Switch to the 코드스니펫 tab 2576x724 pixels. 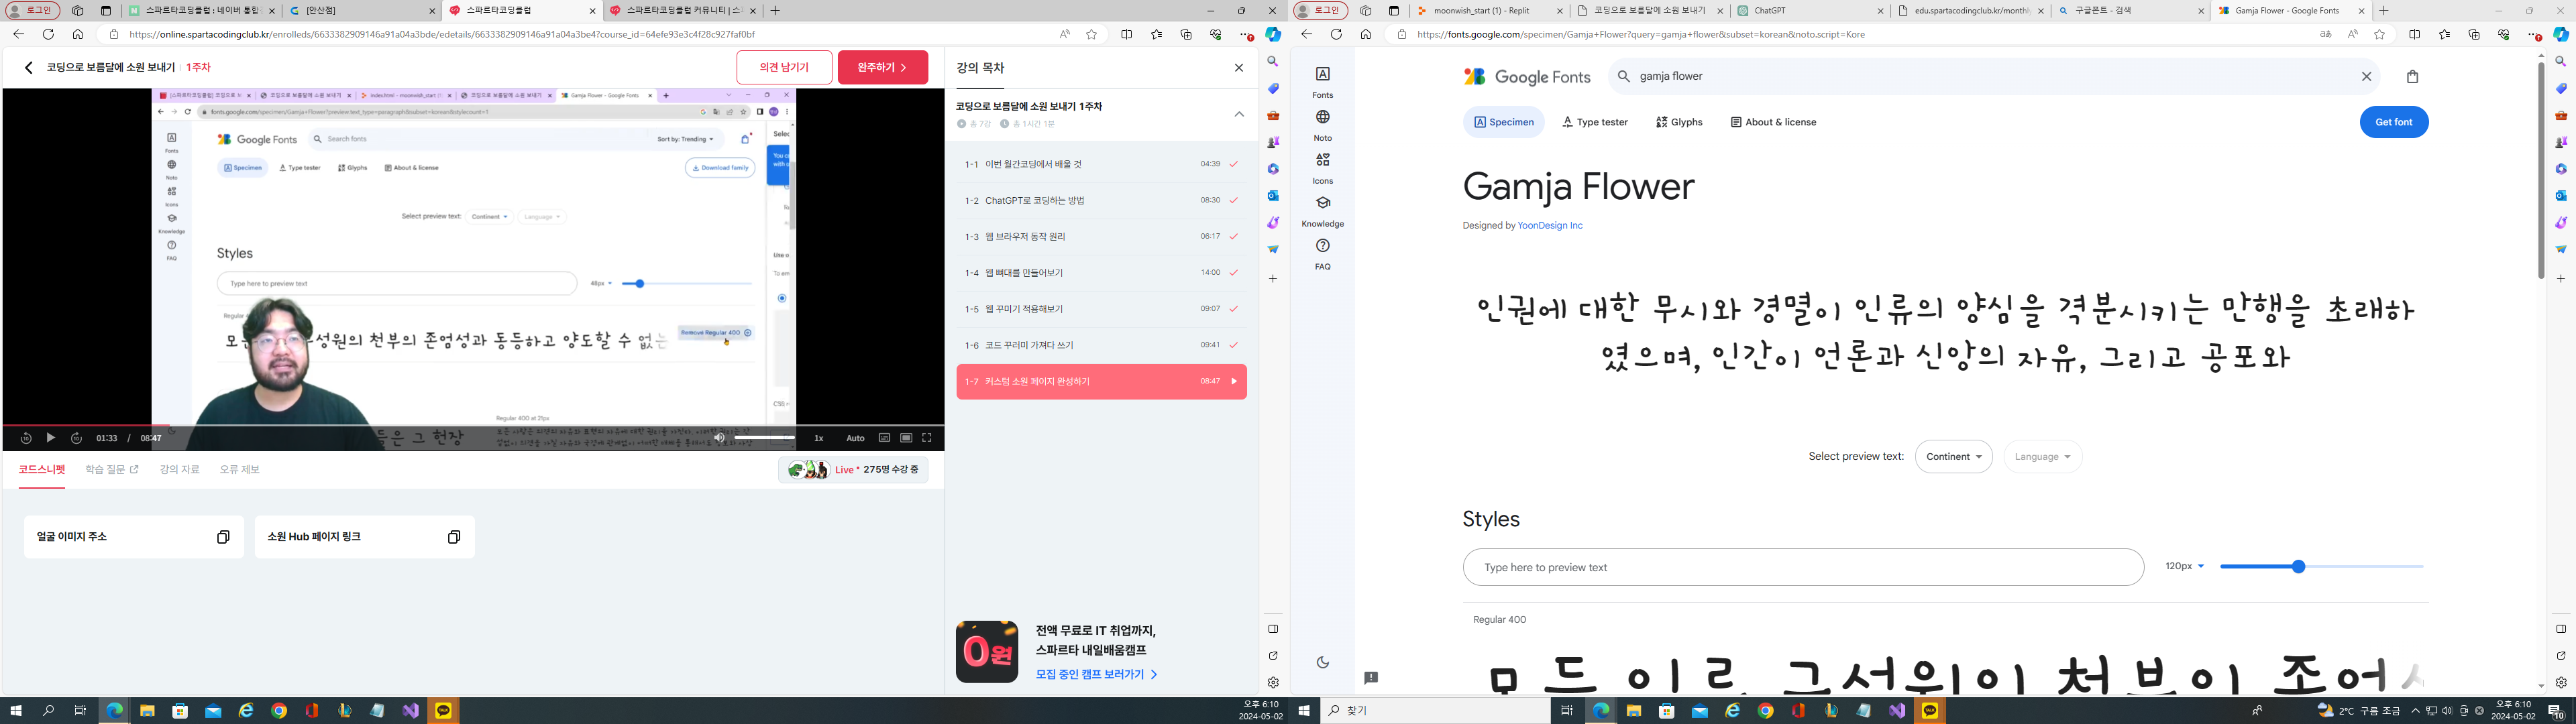click(42, 469)
